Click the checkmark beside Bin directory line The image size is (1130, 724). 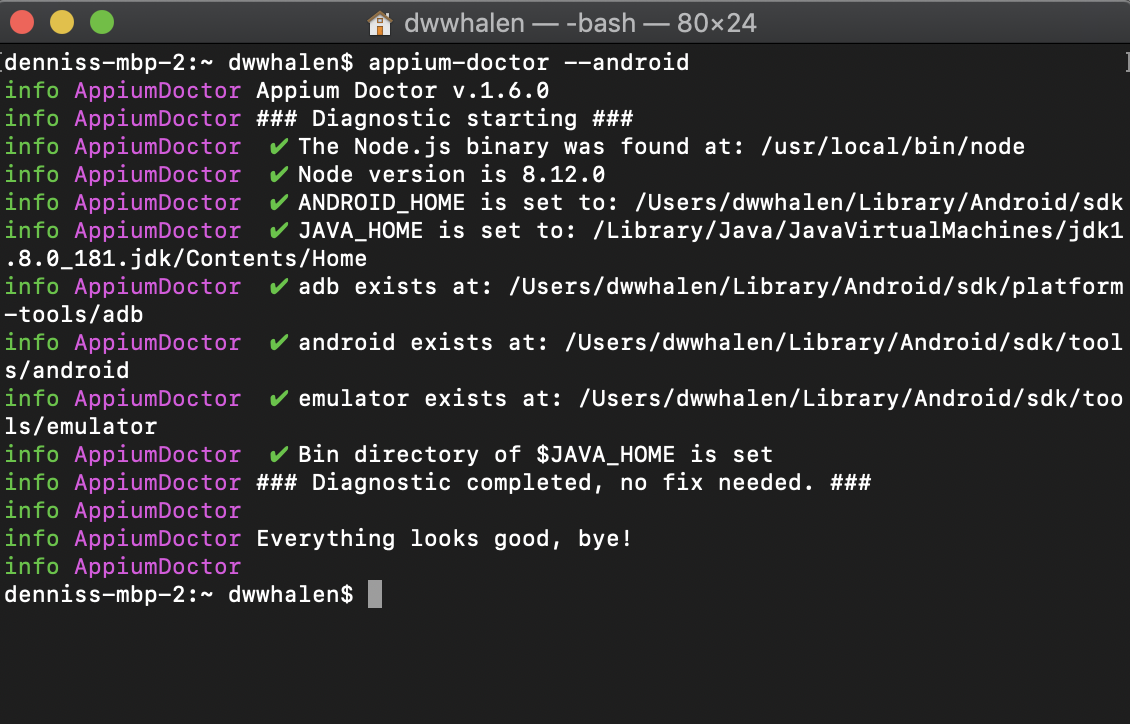pyautogui.click(x=279, y=455)
